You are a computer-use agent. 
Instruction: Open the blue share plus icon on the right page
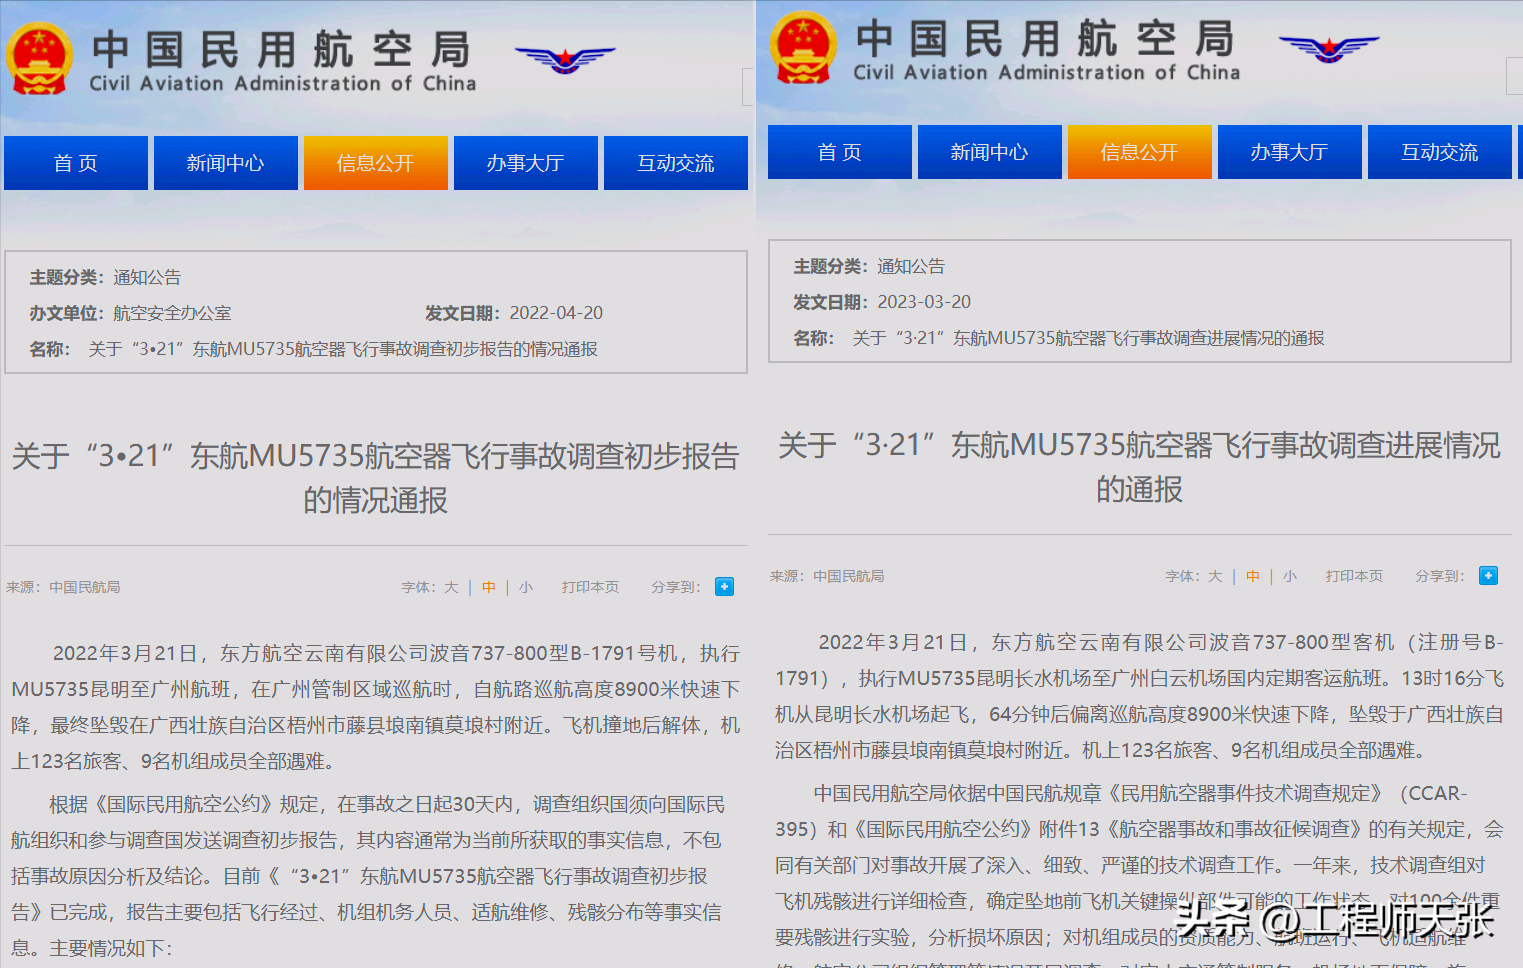pos(1489,576)
